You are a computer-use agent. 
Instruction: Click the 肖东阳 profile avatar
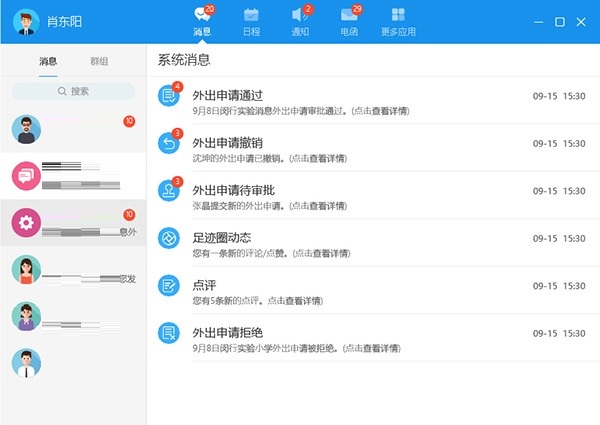click(x=26, y=22)
